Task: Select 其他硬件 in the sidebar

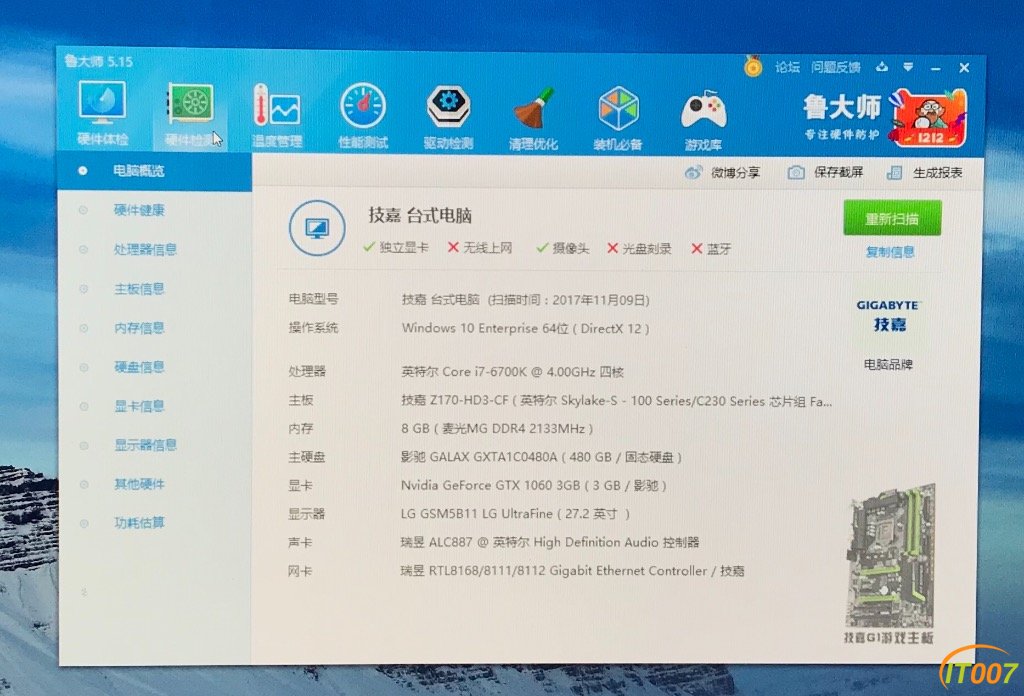Action: (139, 484)
